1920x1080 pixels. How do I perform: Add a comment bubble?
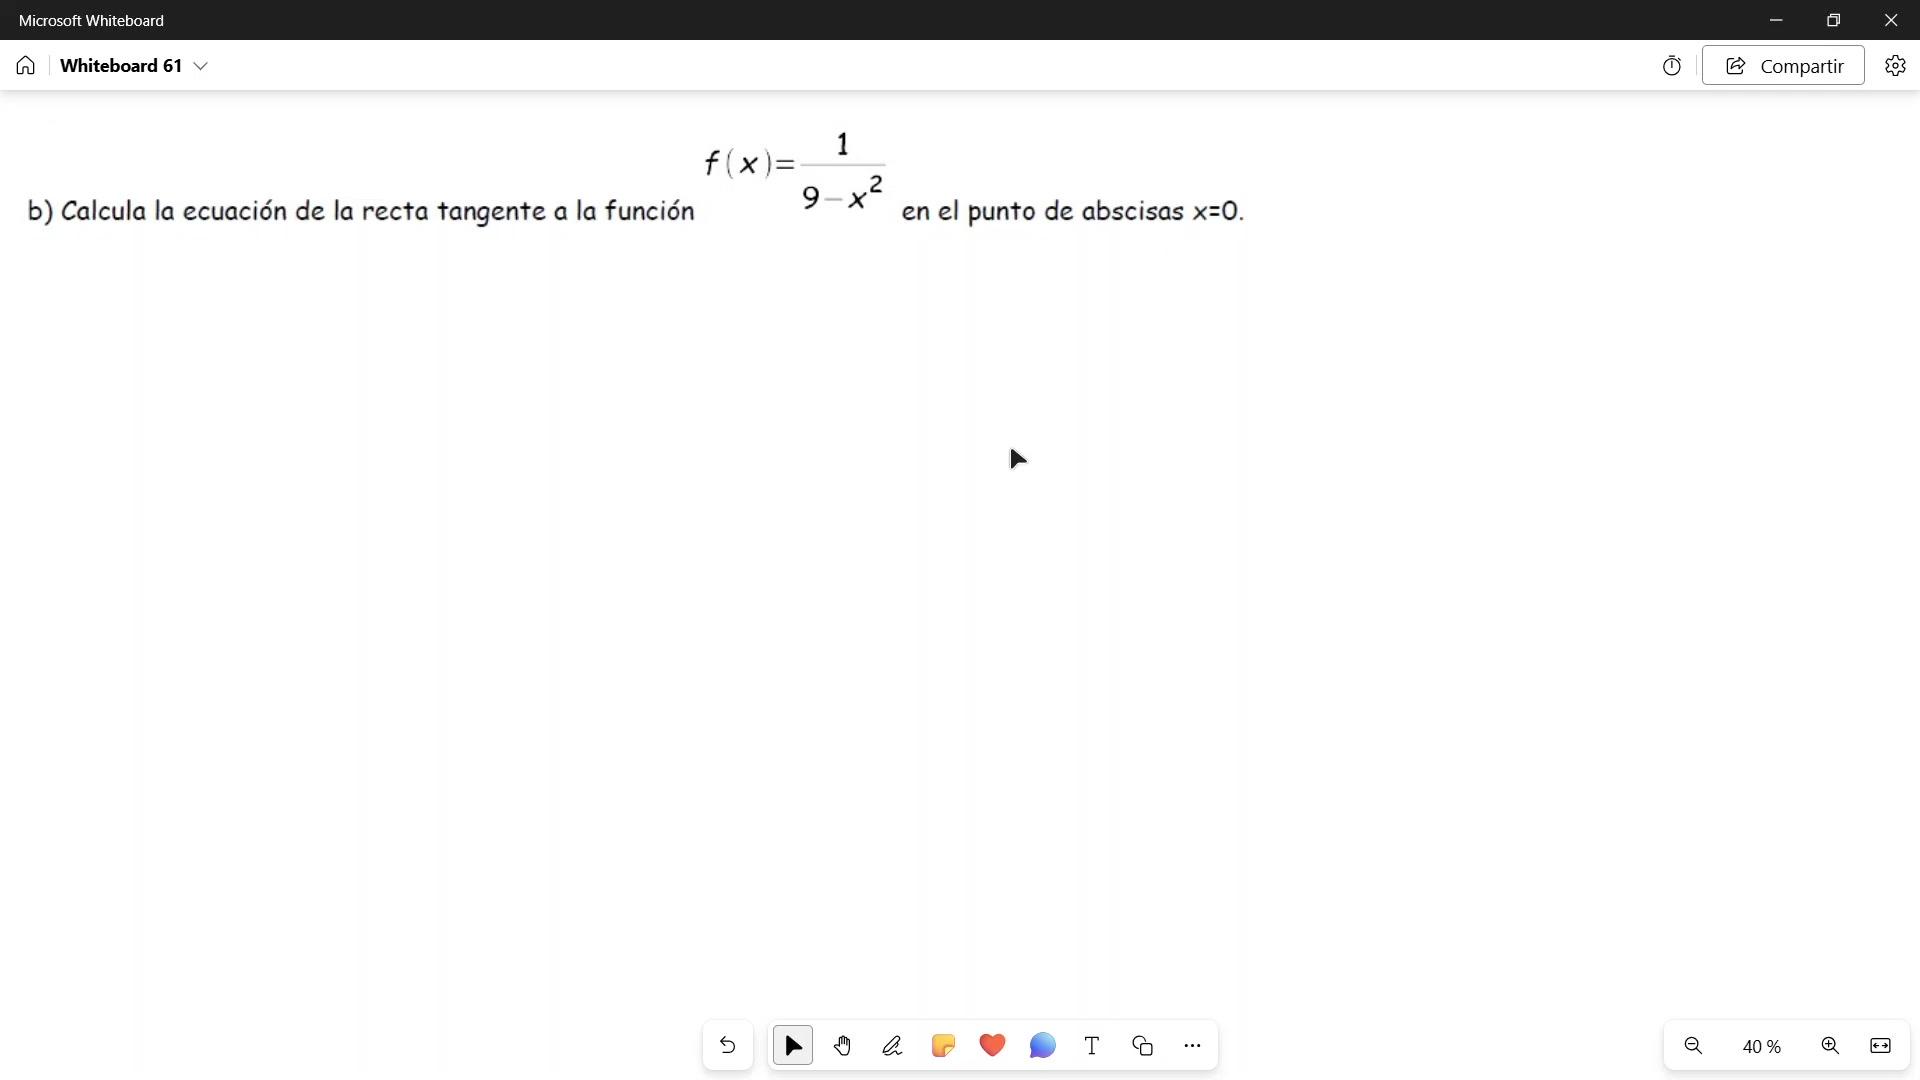(1042, 1046)
